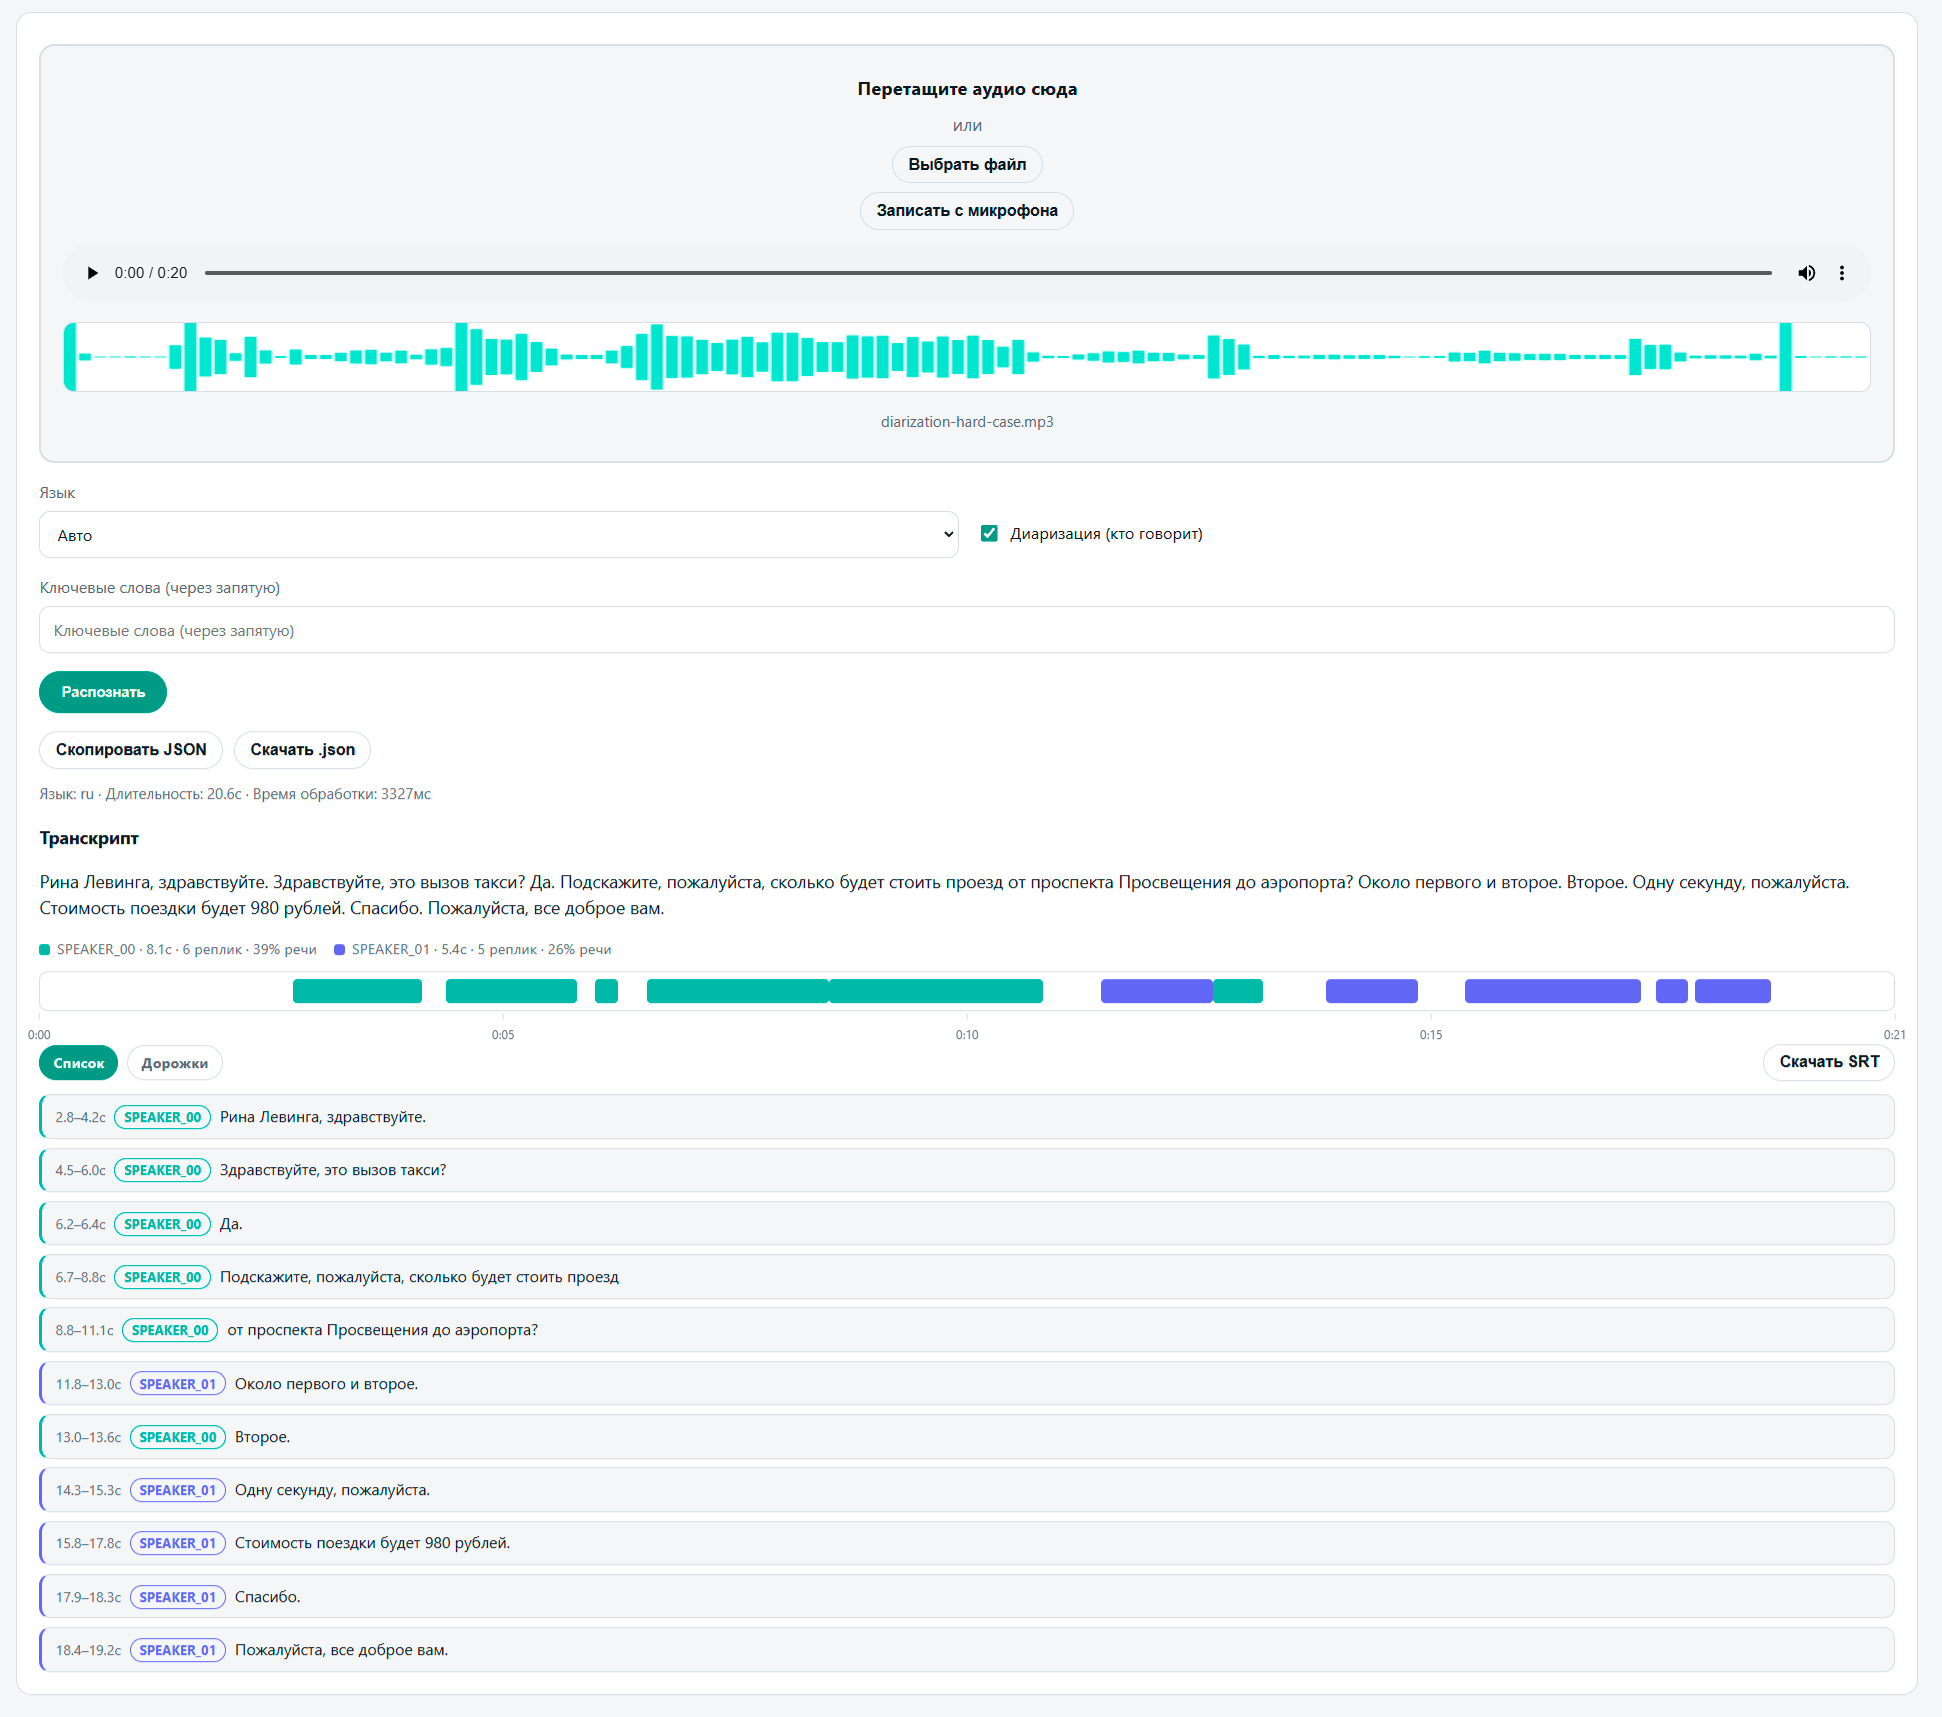The image size is (1942, 1717).
Task: Click the 'Перетащите аудио сюда' drop zone heading
Action: tap(967, 89)
